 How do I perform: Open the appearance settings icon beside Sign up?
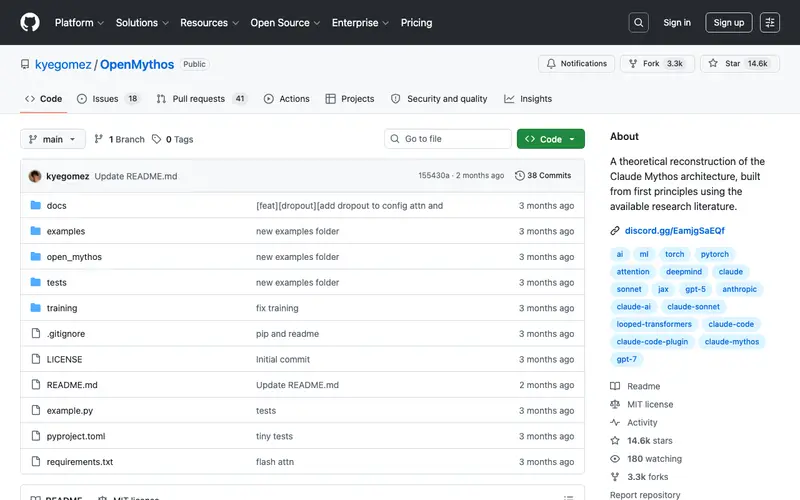coord(769,22)
